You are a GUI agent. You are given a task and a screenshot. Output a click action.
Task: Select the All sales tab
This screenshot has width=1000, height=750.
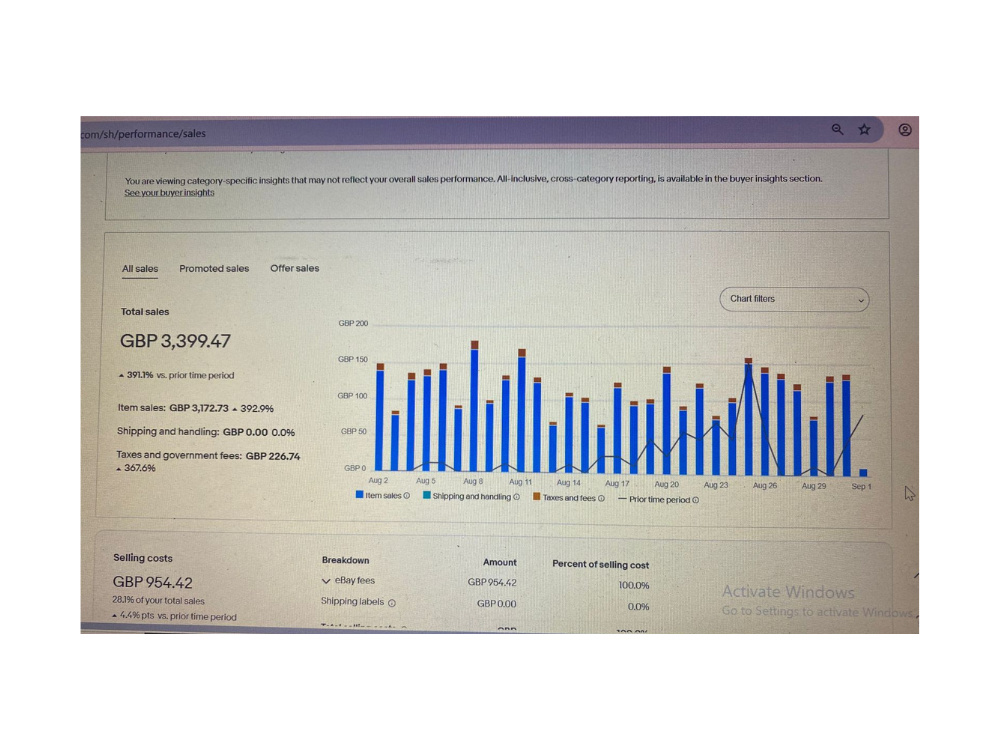pos(140,268)
